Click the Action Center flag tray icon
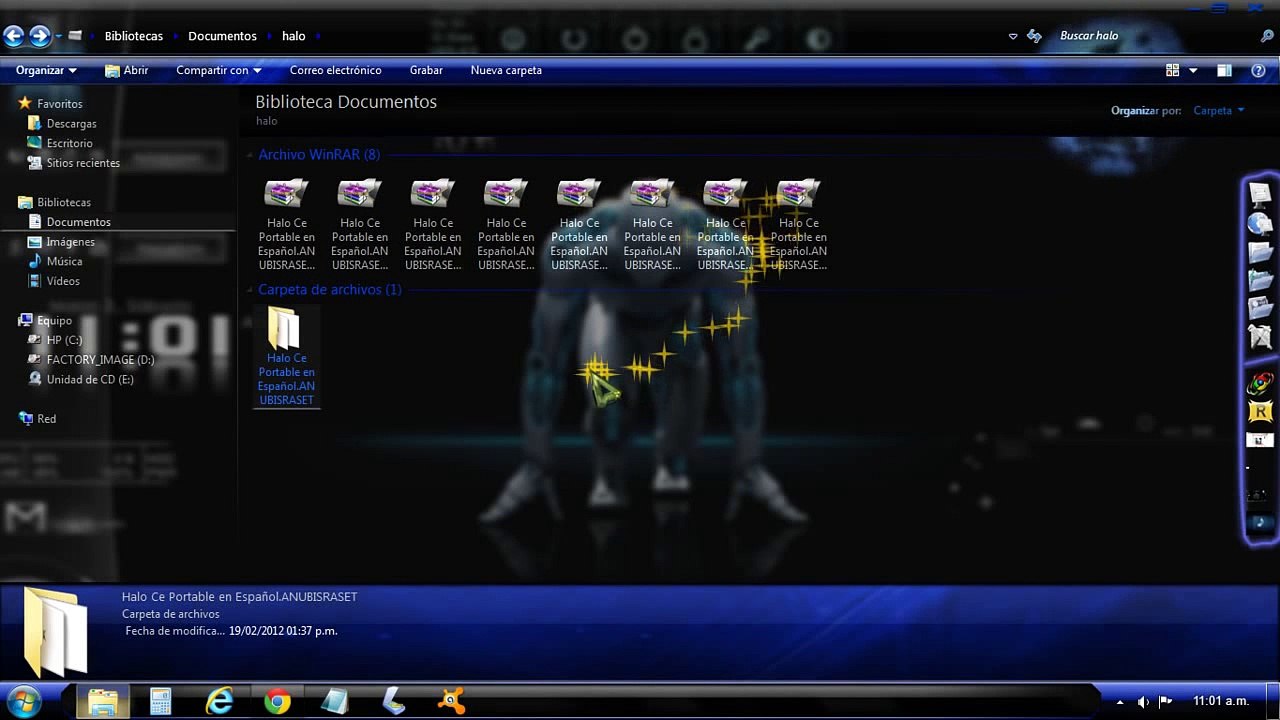The width and height of the screenshot is (1280, 720). (x=1165, y=702)
